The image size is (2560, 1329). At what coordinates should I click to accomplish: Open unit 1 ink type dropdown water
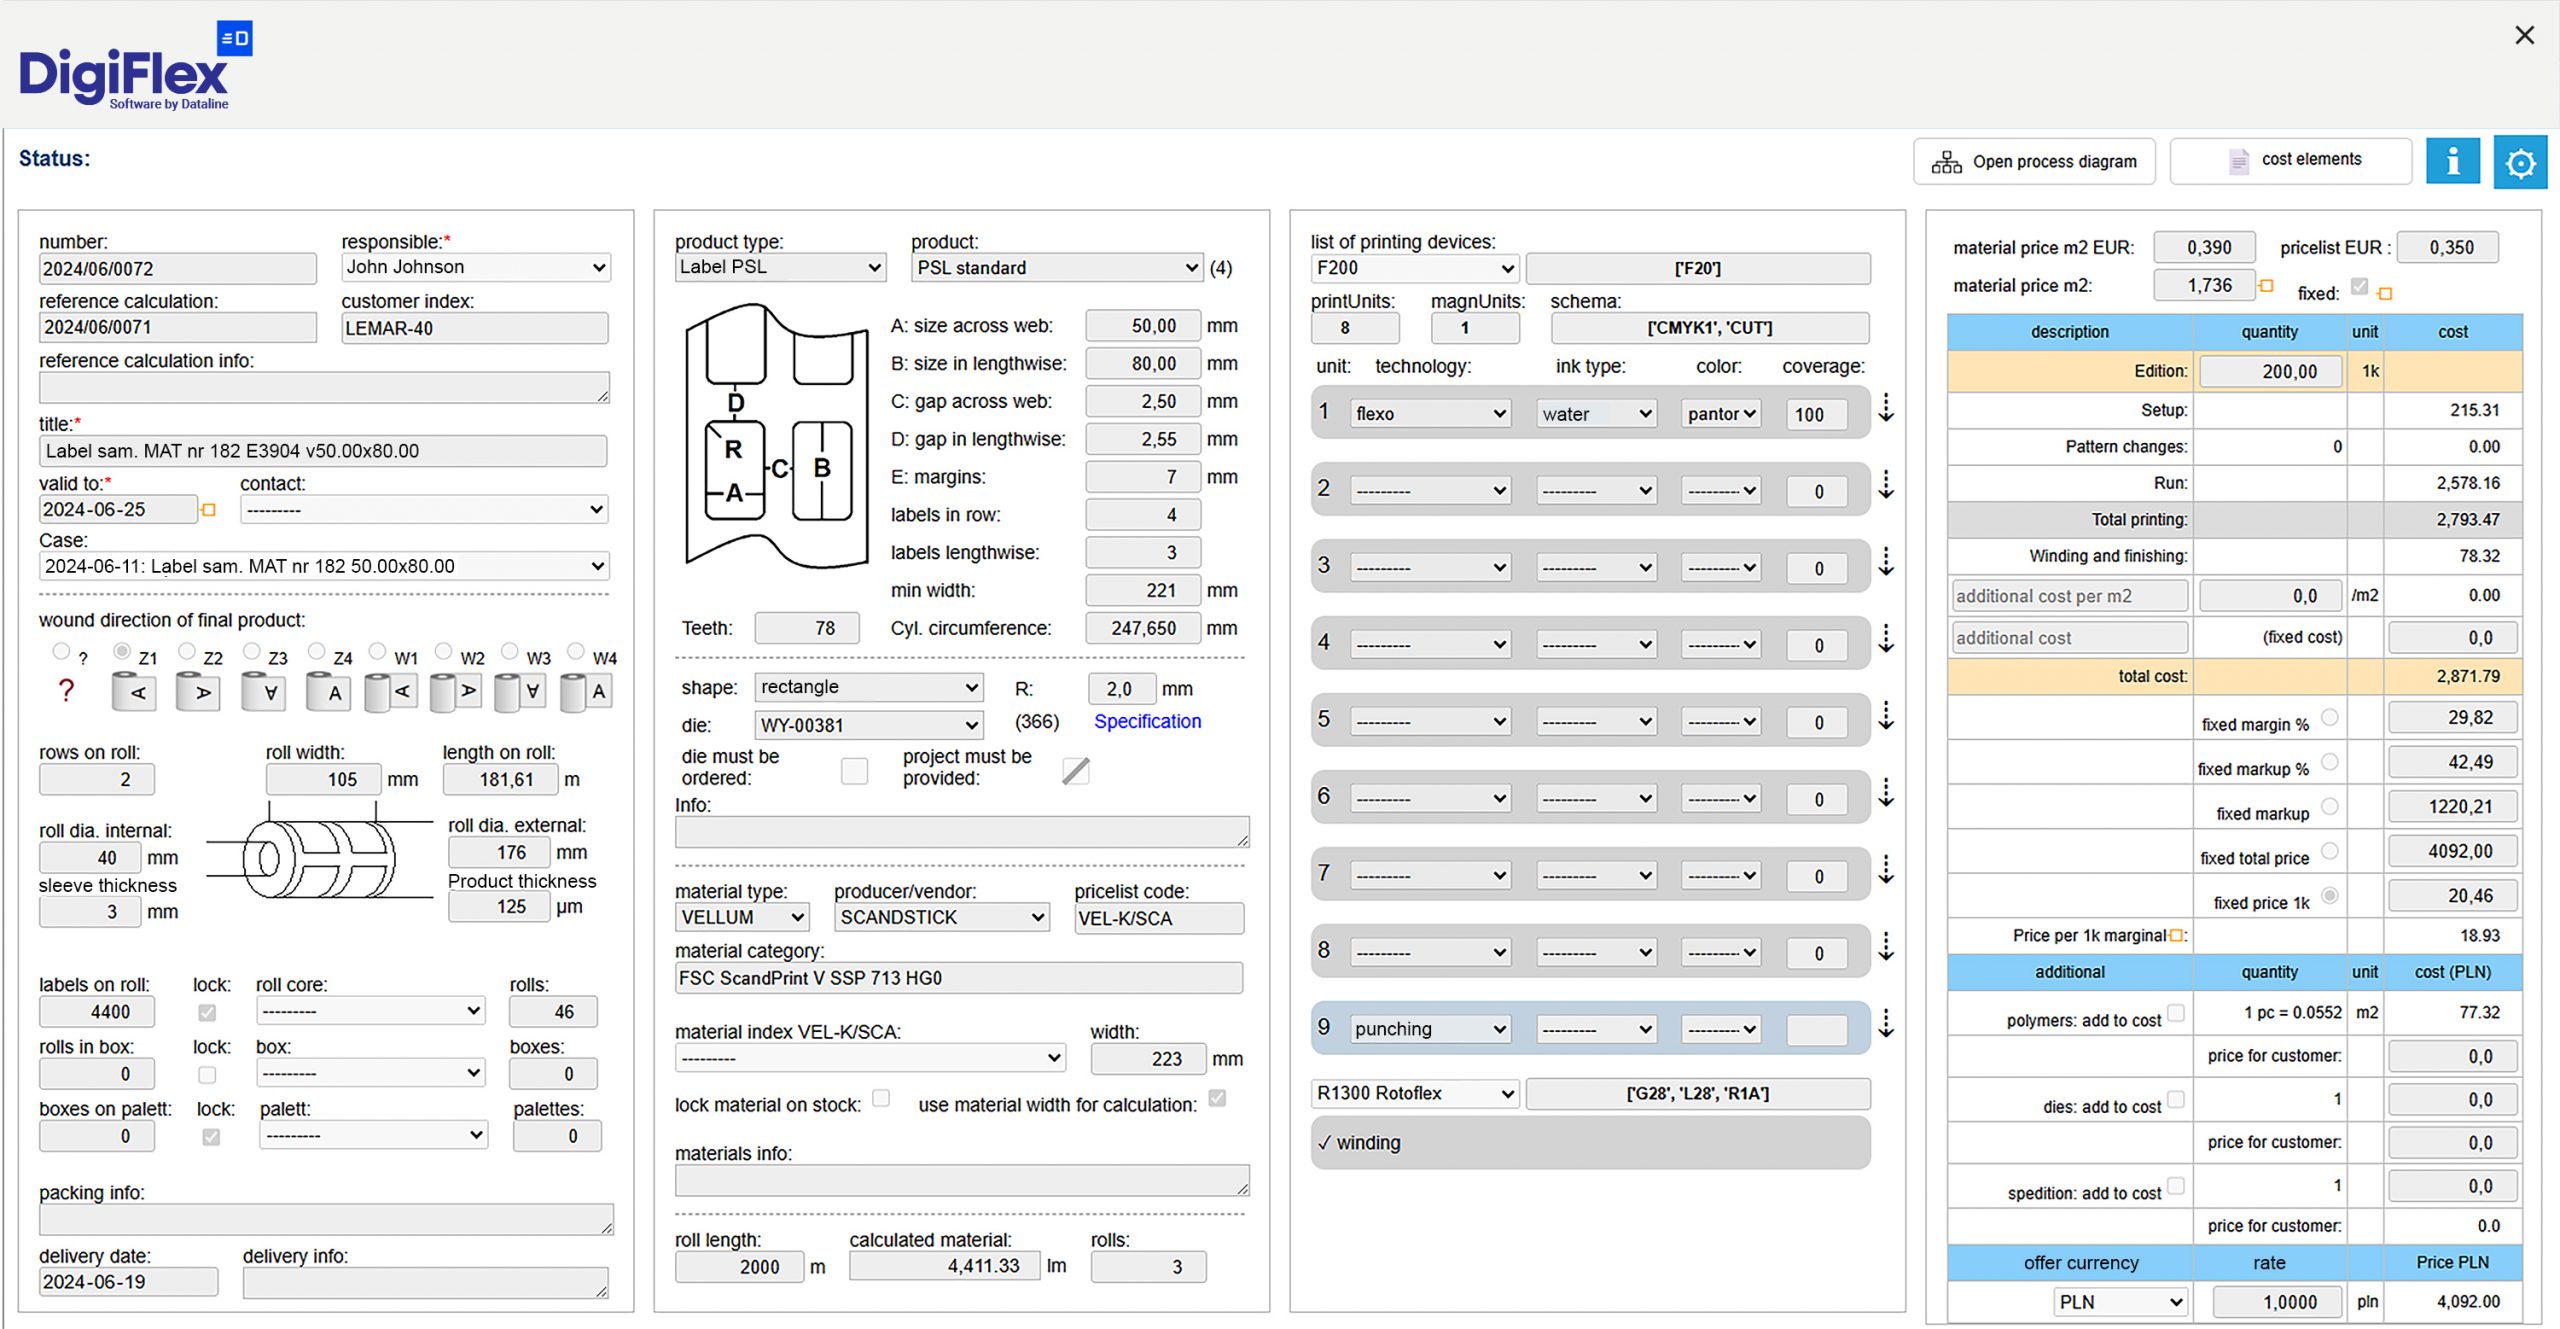(x=1596, y=414)
